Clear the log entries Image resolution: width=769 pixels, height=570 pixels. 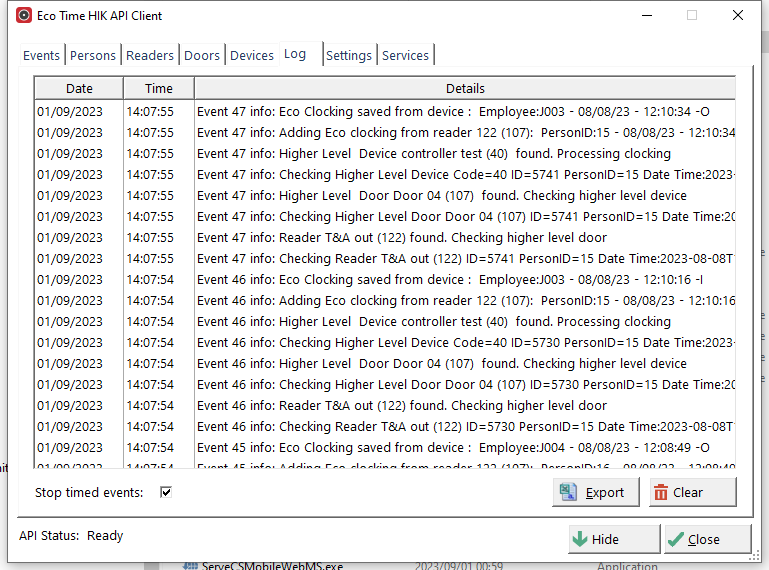click(691, 492)
